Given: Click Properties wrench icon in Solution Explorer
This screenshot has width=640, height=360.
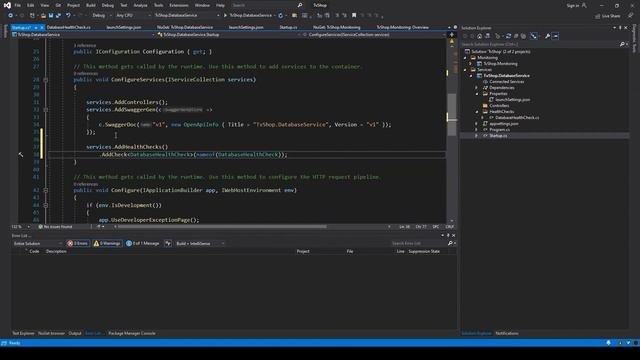Looking at the screenshot, I should pyautogui.click(x=547, y=36).
